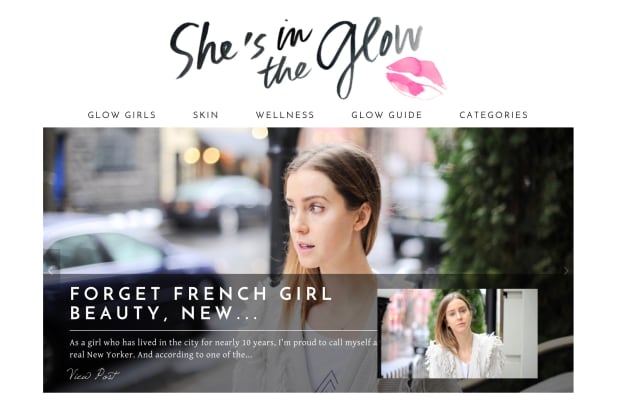This screenshot has width=620, height=406.
Task: Select Wellness in the navigation bar
Action: click(285, 115)
